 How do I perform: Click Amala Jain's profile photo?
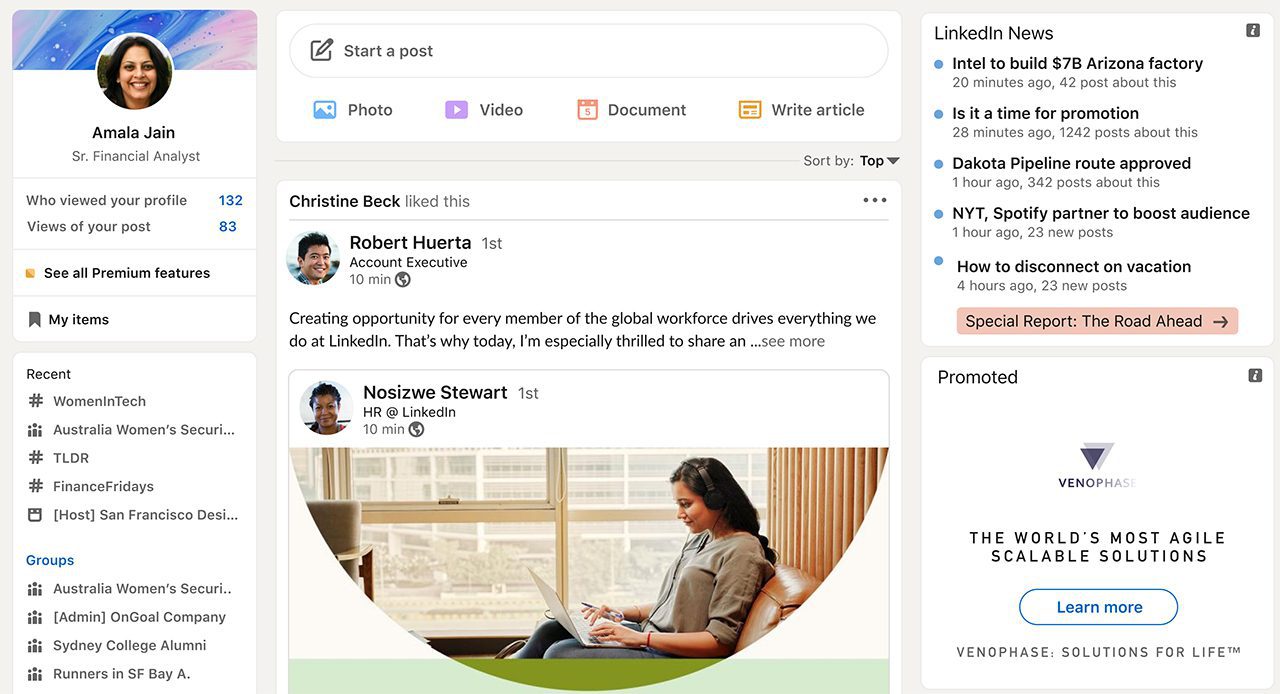pyautogui.click(x=135, y=72)
